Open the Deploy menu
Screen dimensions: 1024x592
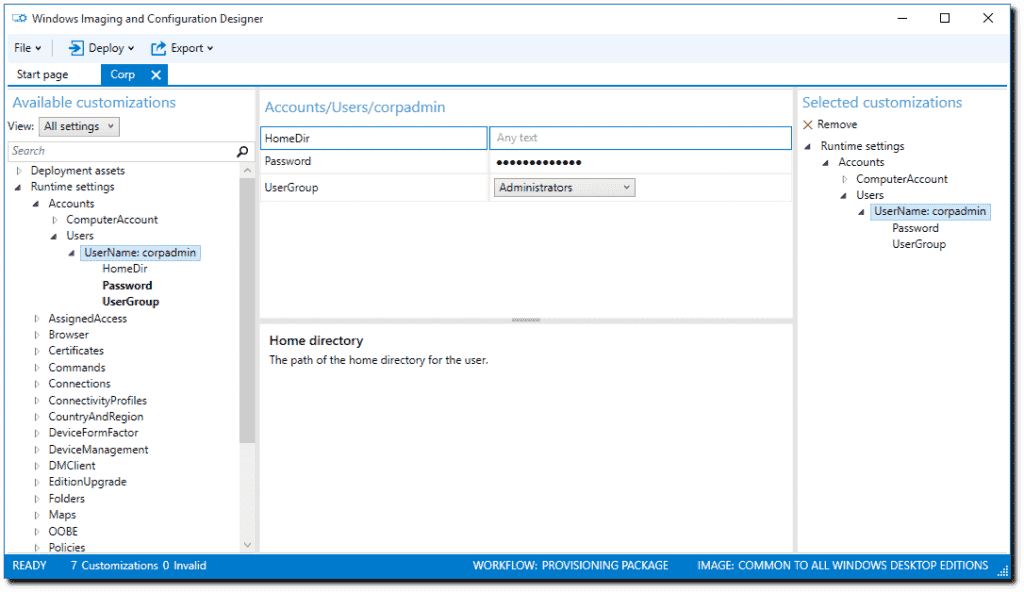101,48
